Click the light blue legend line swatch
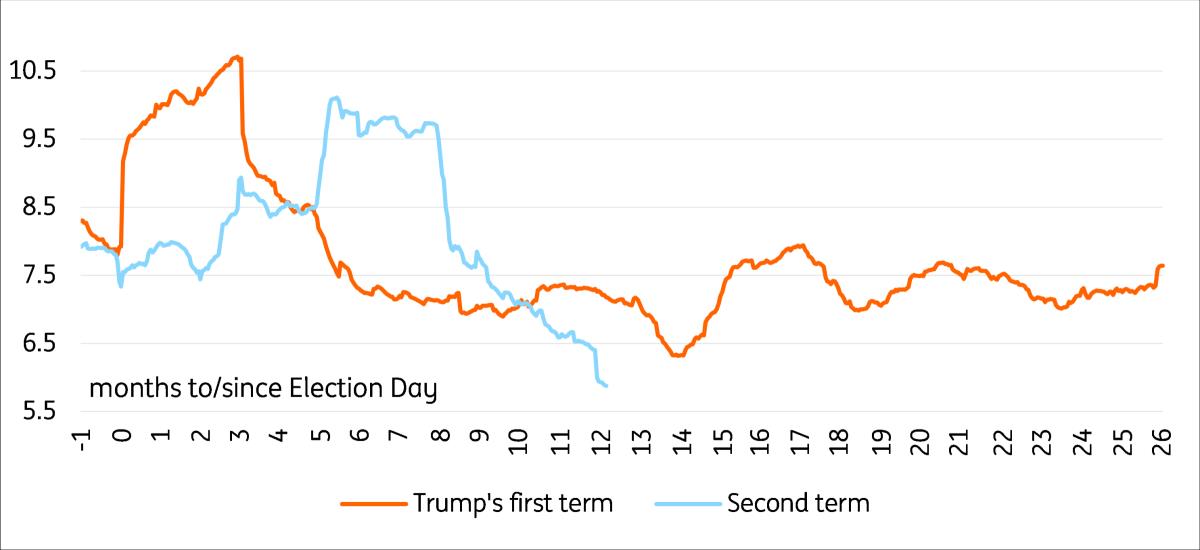Screen dimensions: 1200x550 (685, 502)
